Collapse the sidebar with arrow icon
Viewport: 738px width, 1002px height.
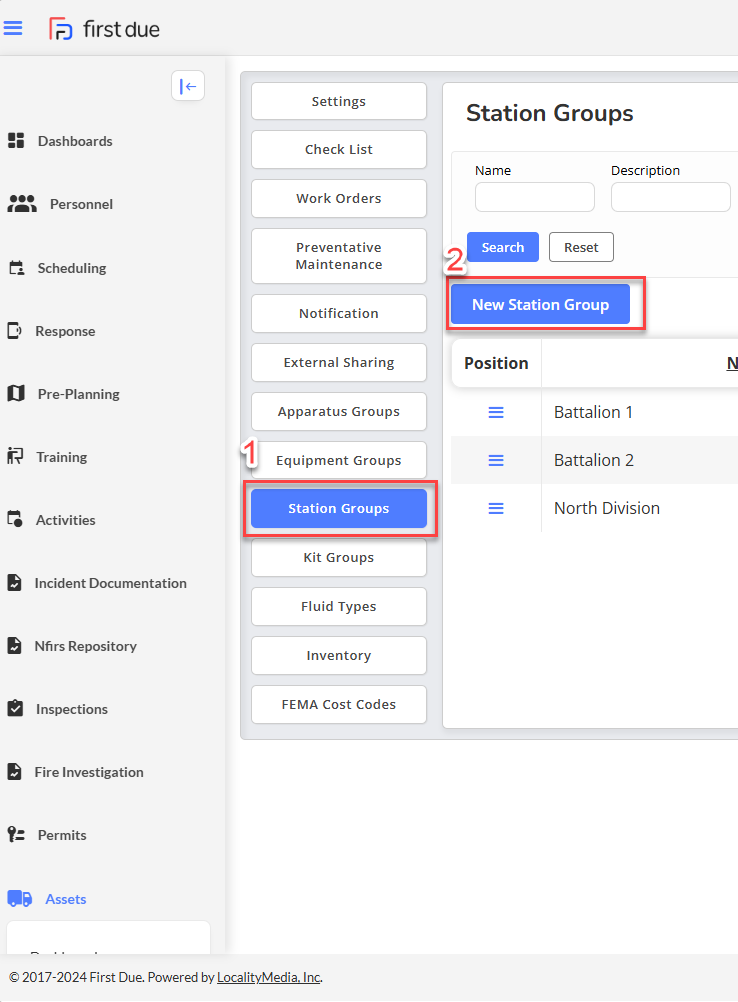point(187,86)
